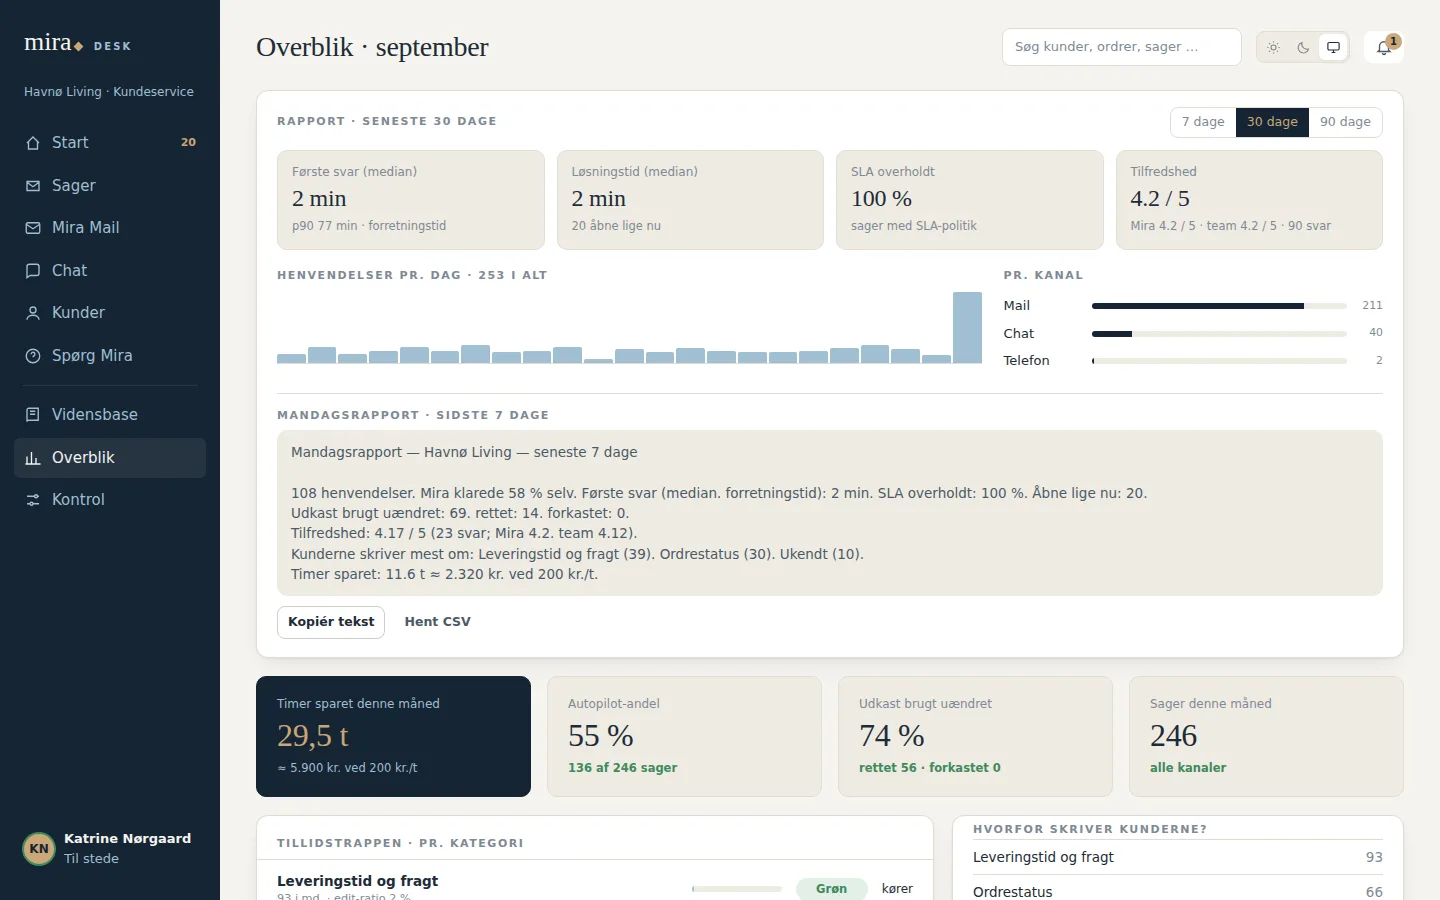Open Kunder person icon
This screenshot has width=1440, height=900.
[x=33, y=313]
